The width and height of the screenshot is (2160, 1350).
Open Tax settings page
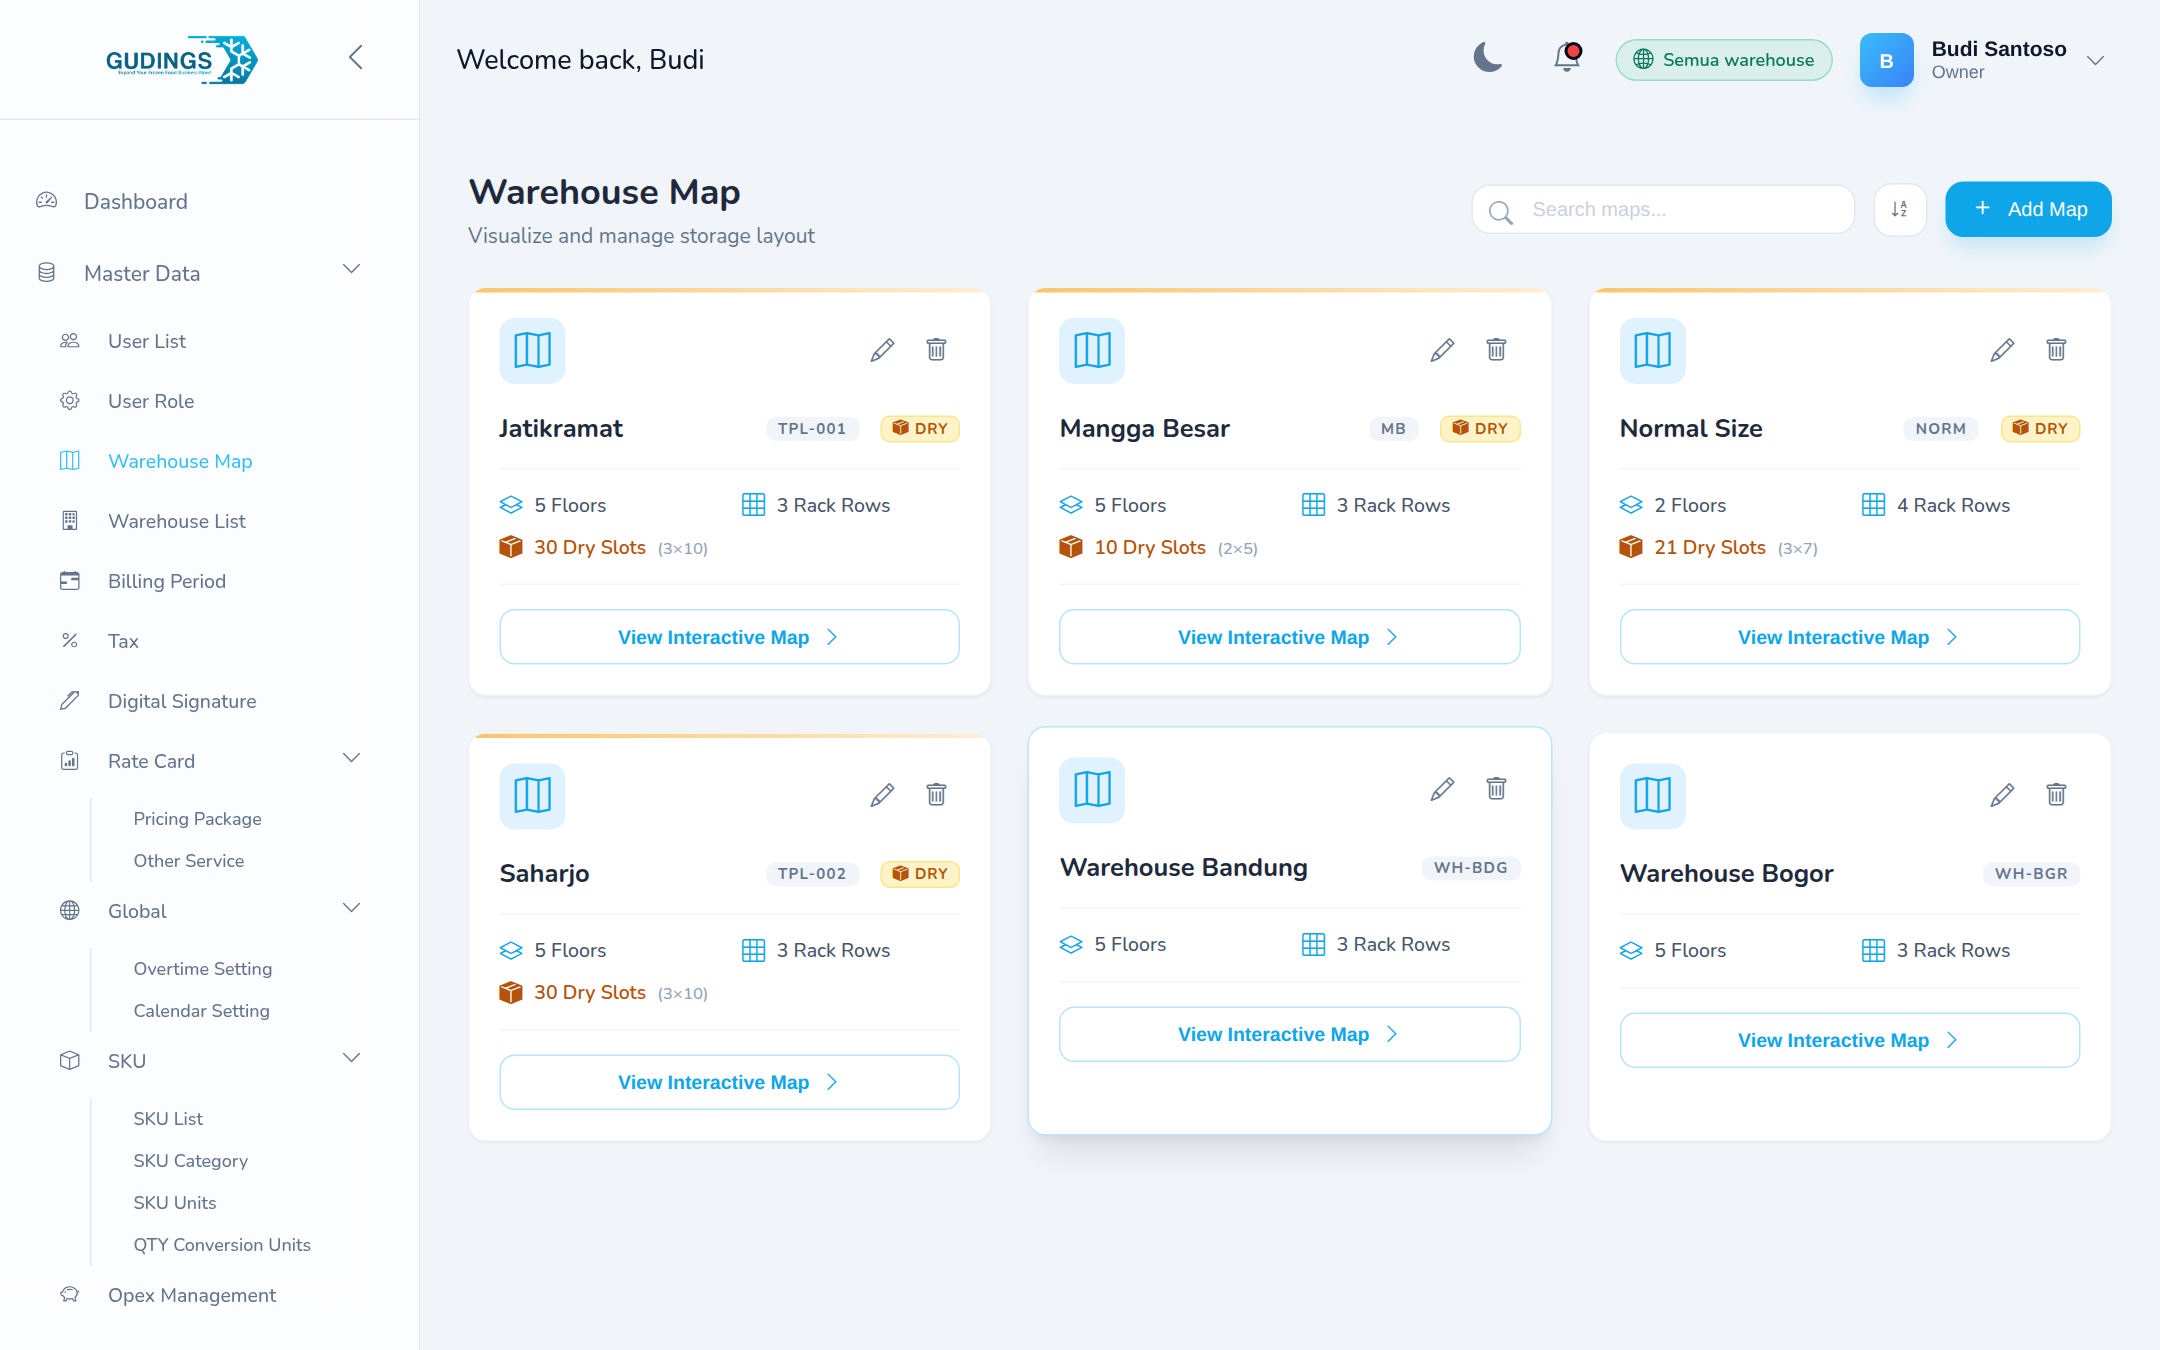pyautogui.click(x=122, y=641)
